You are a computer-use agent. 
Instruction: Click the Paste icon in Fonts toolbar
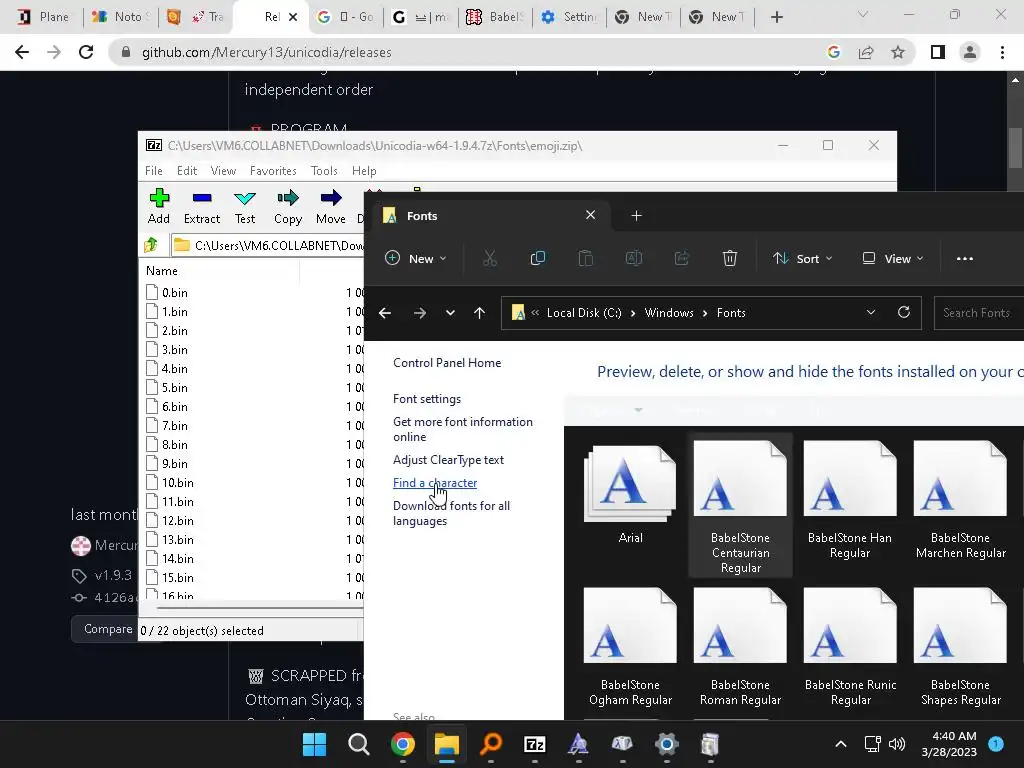point(586,259)
